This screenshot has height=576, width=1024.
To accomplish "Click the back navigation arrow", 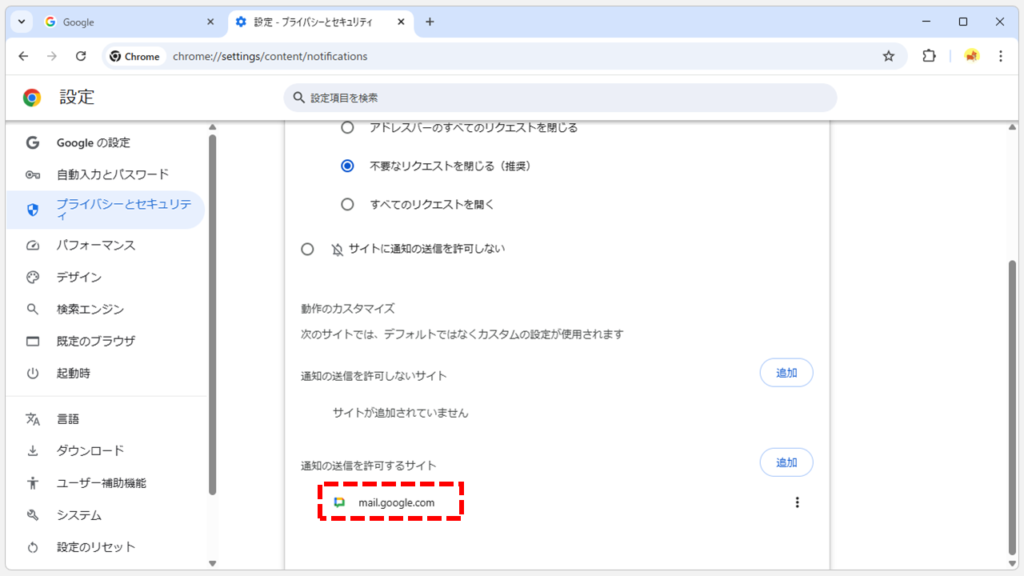I will (24, 56).
